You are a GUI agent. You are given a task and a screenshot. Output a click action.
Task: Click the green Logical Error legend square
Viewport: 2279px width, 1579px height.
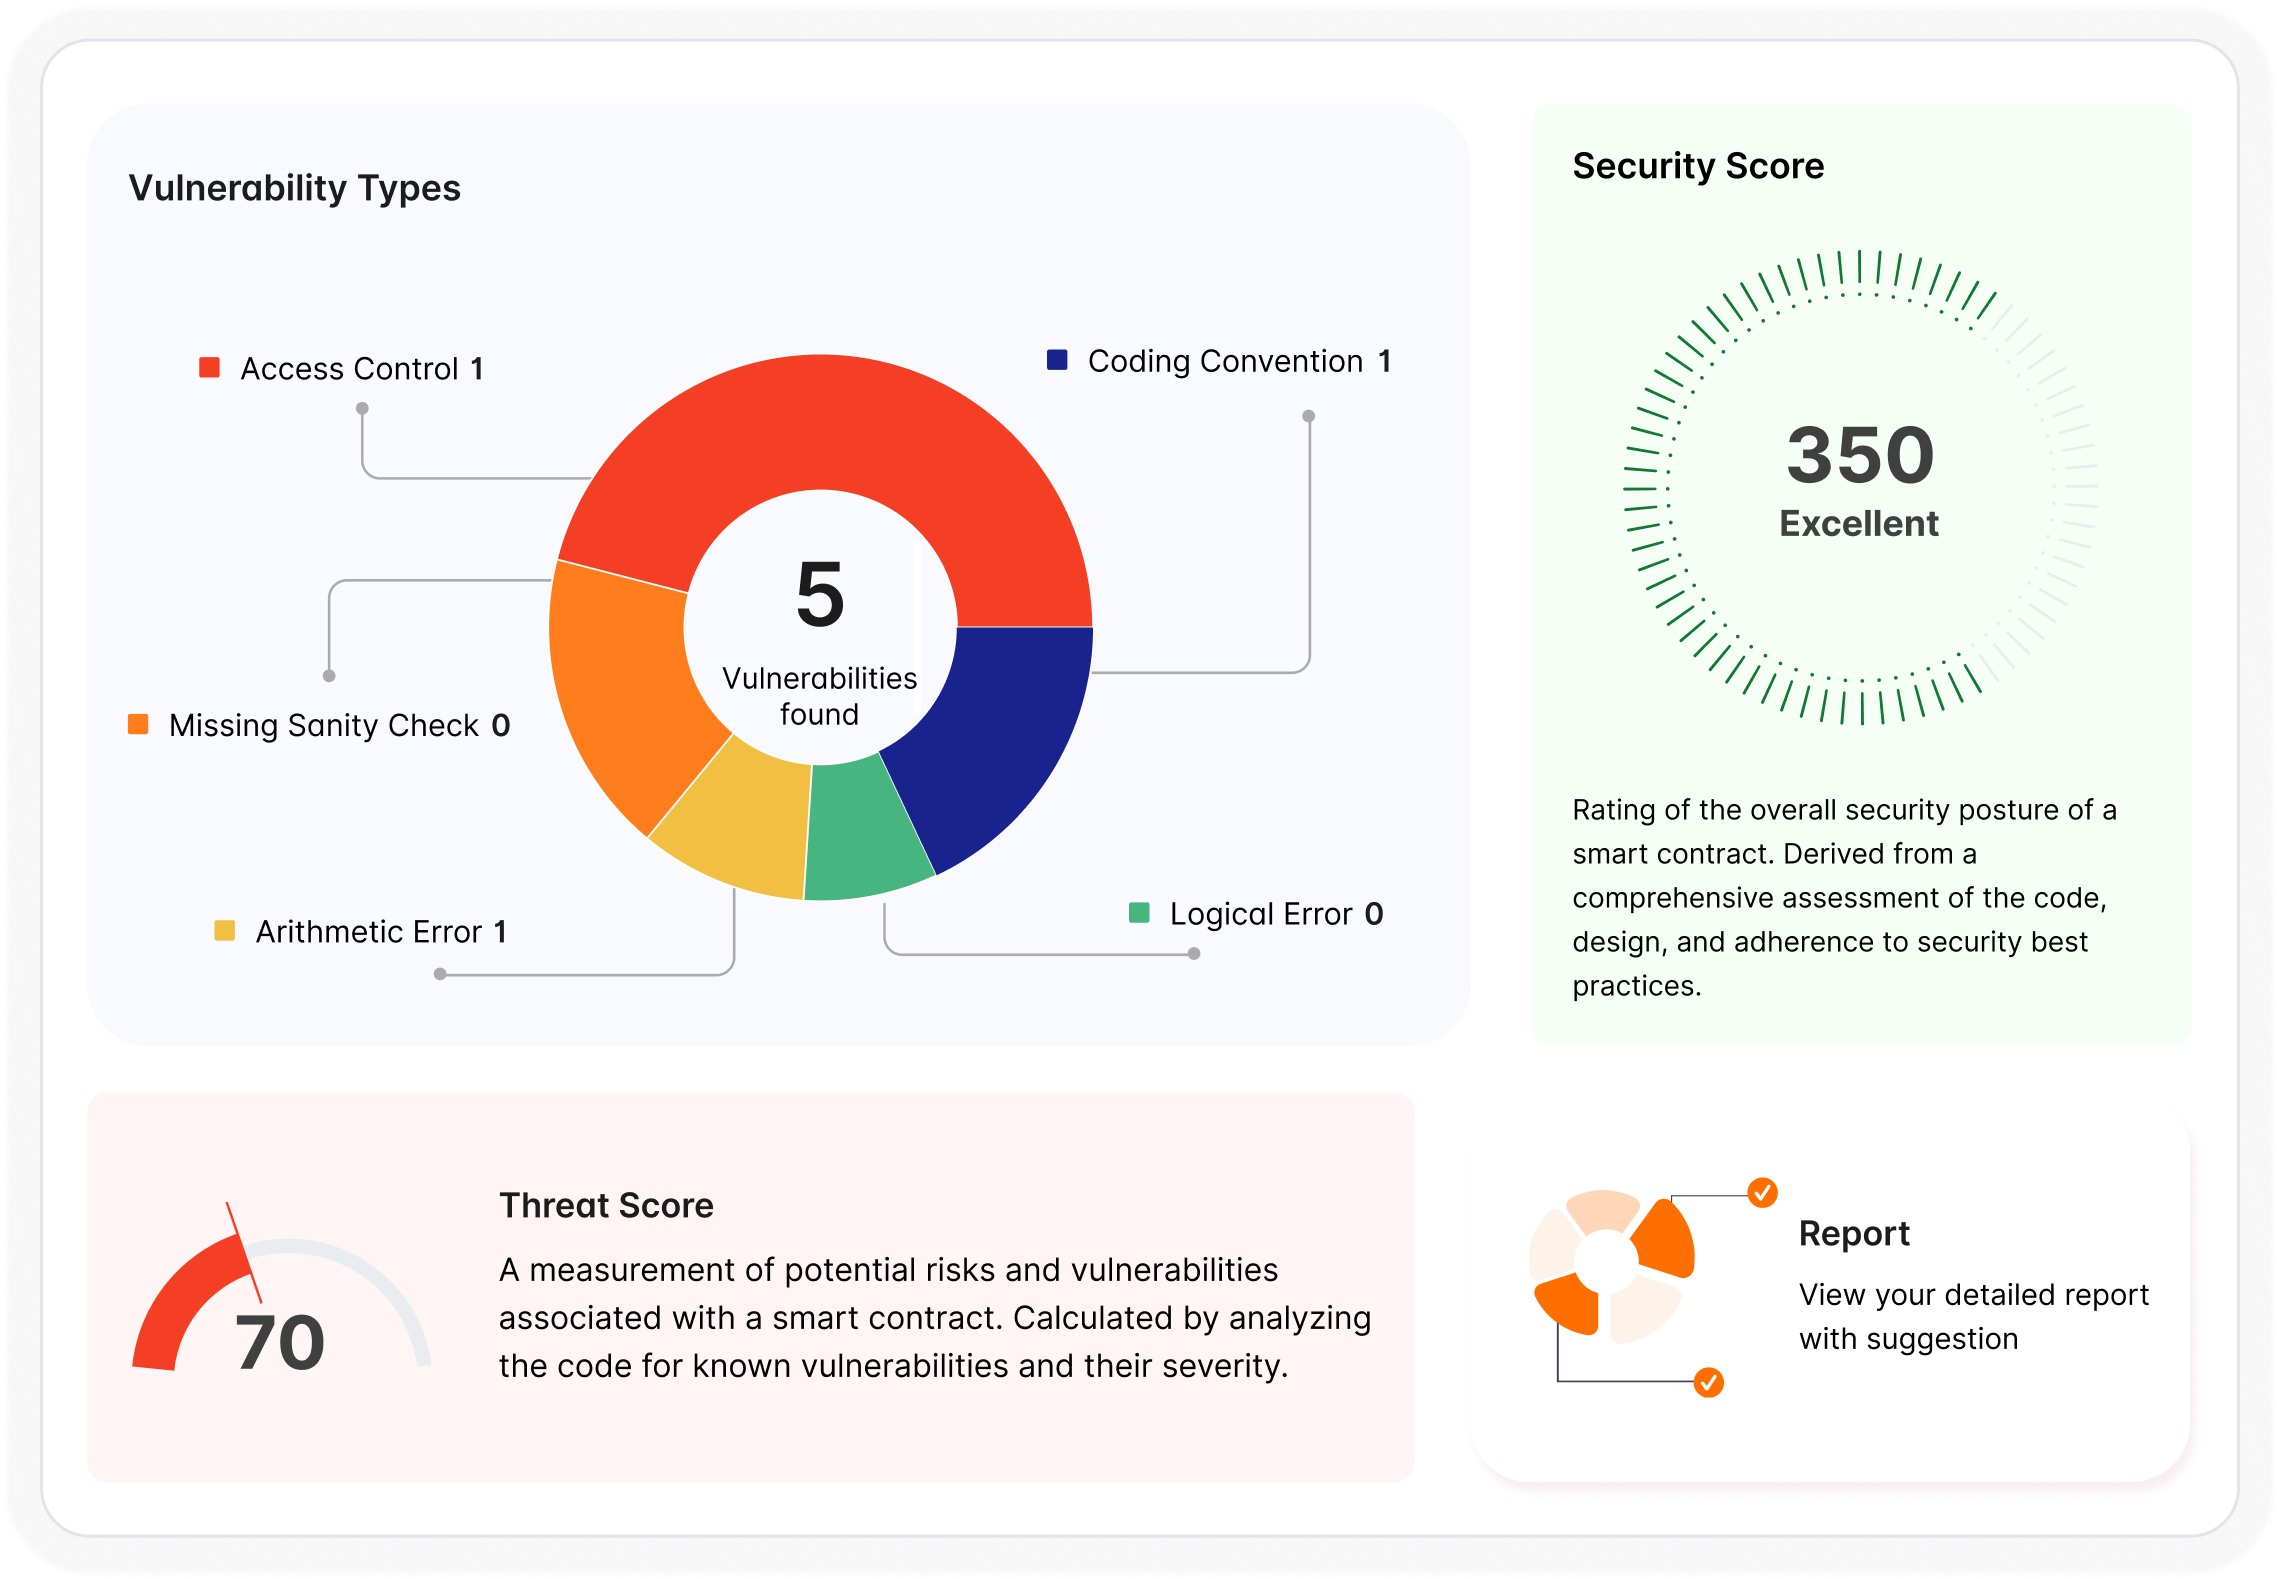(1139, 913)
